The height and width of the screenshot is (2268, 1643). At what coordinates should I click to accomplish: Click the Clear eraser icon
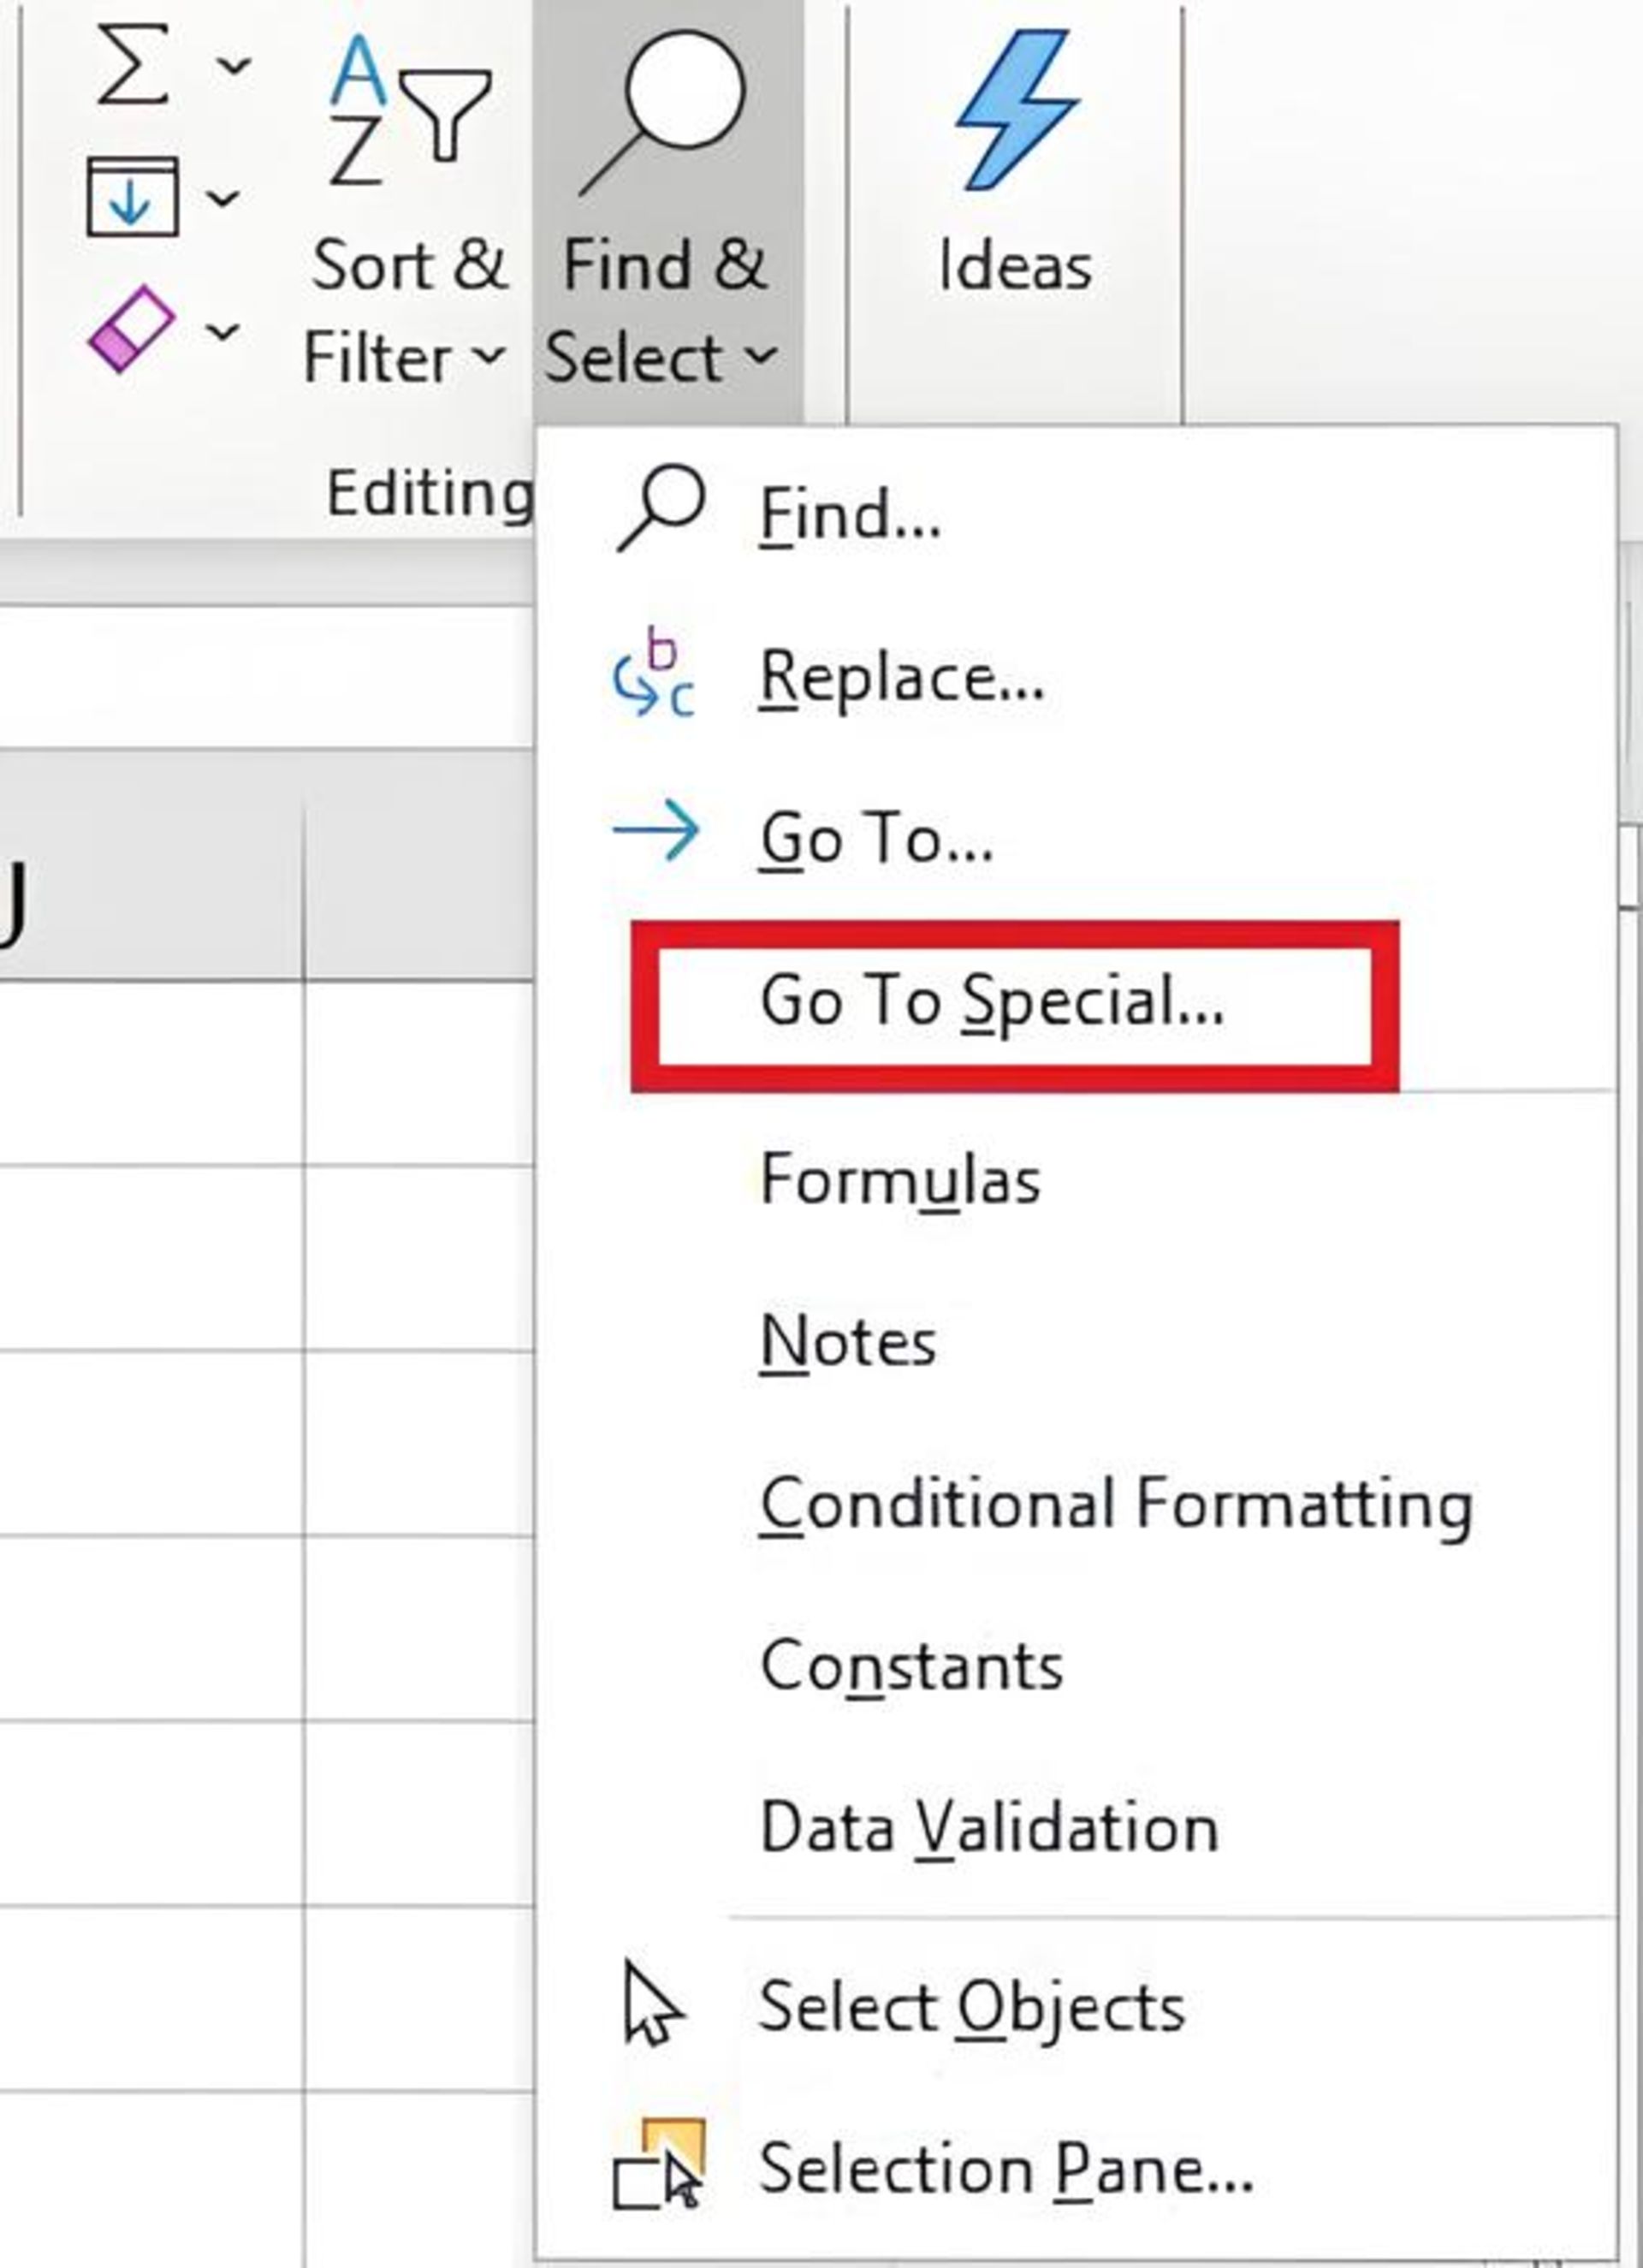pos(131,329)
